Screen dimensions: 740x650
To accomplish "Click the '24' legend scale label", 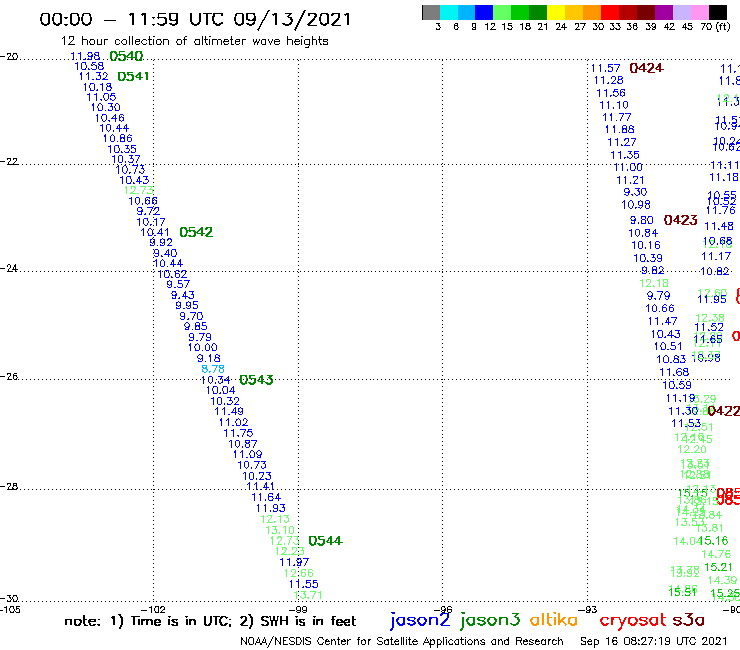I will pyautogui.click(x=561, y=27).
